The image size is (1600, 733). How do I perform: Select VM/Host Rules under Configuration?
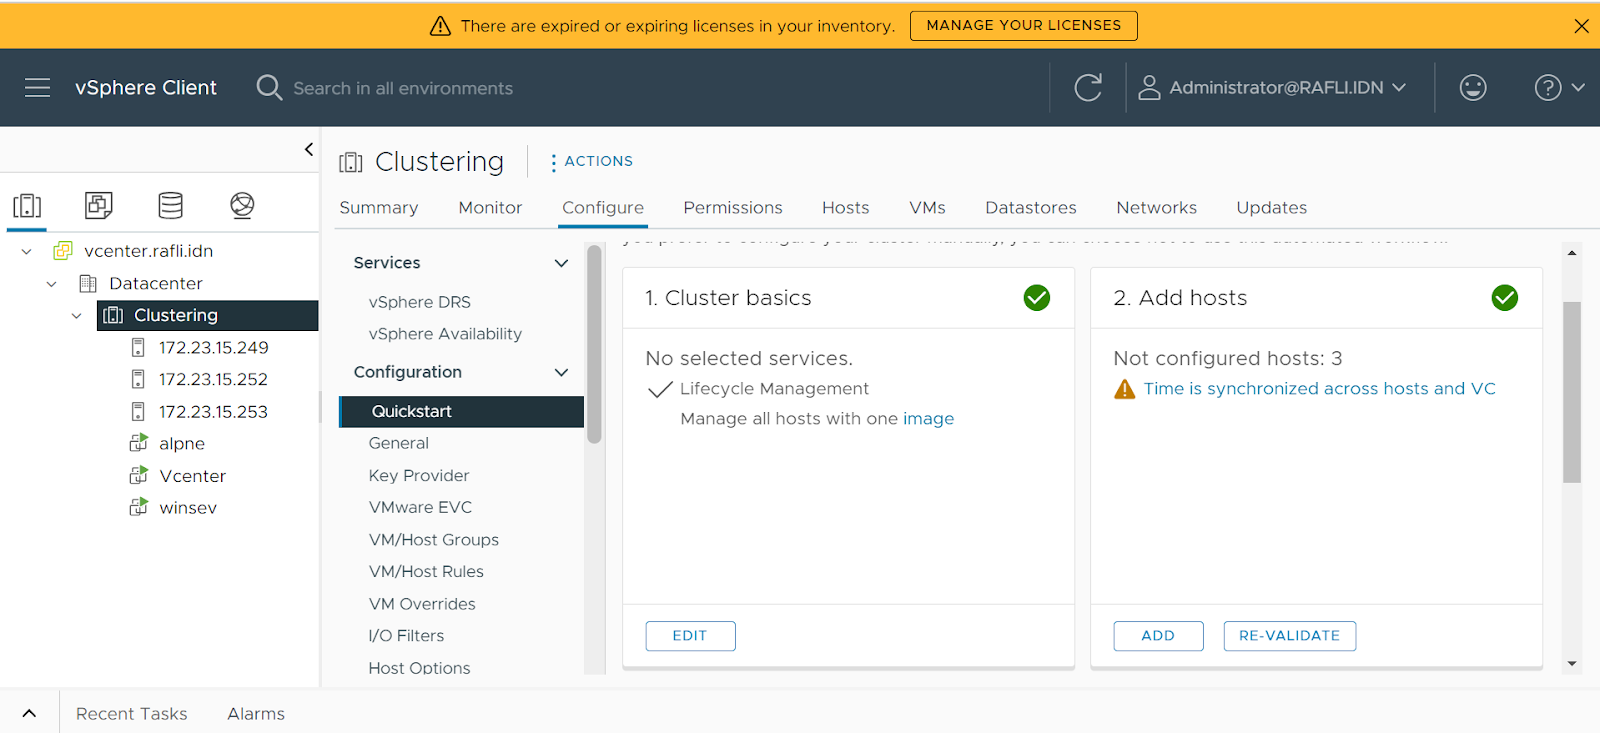coord(426,571)
